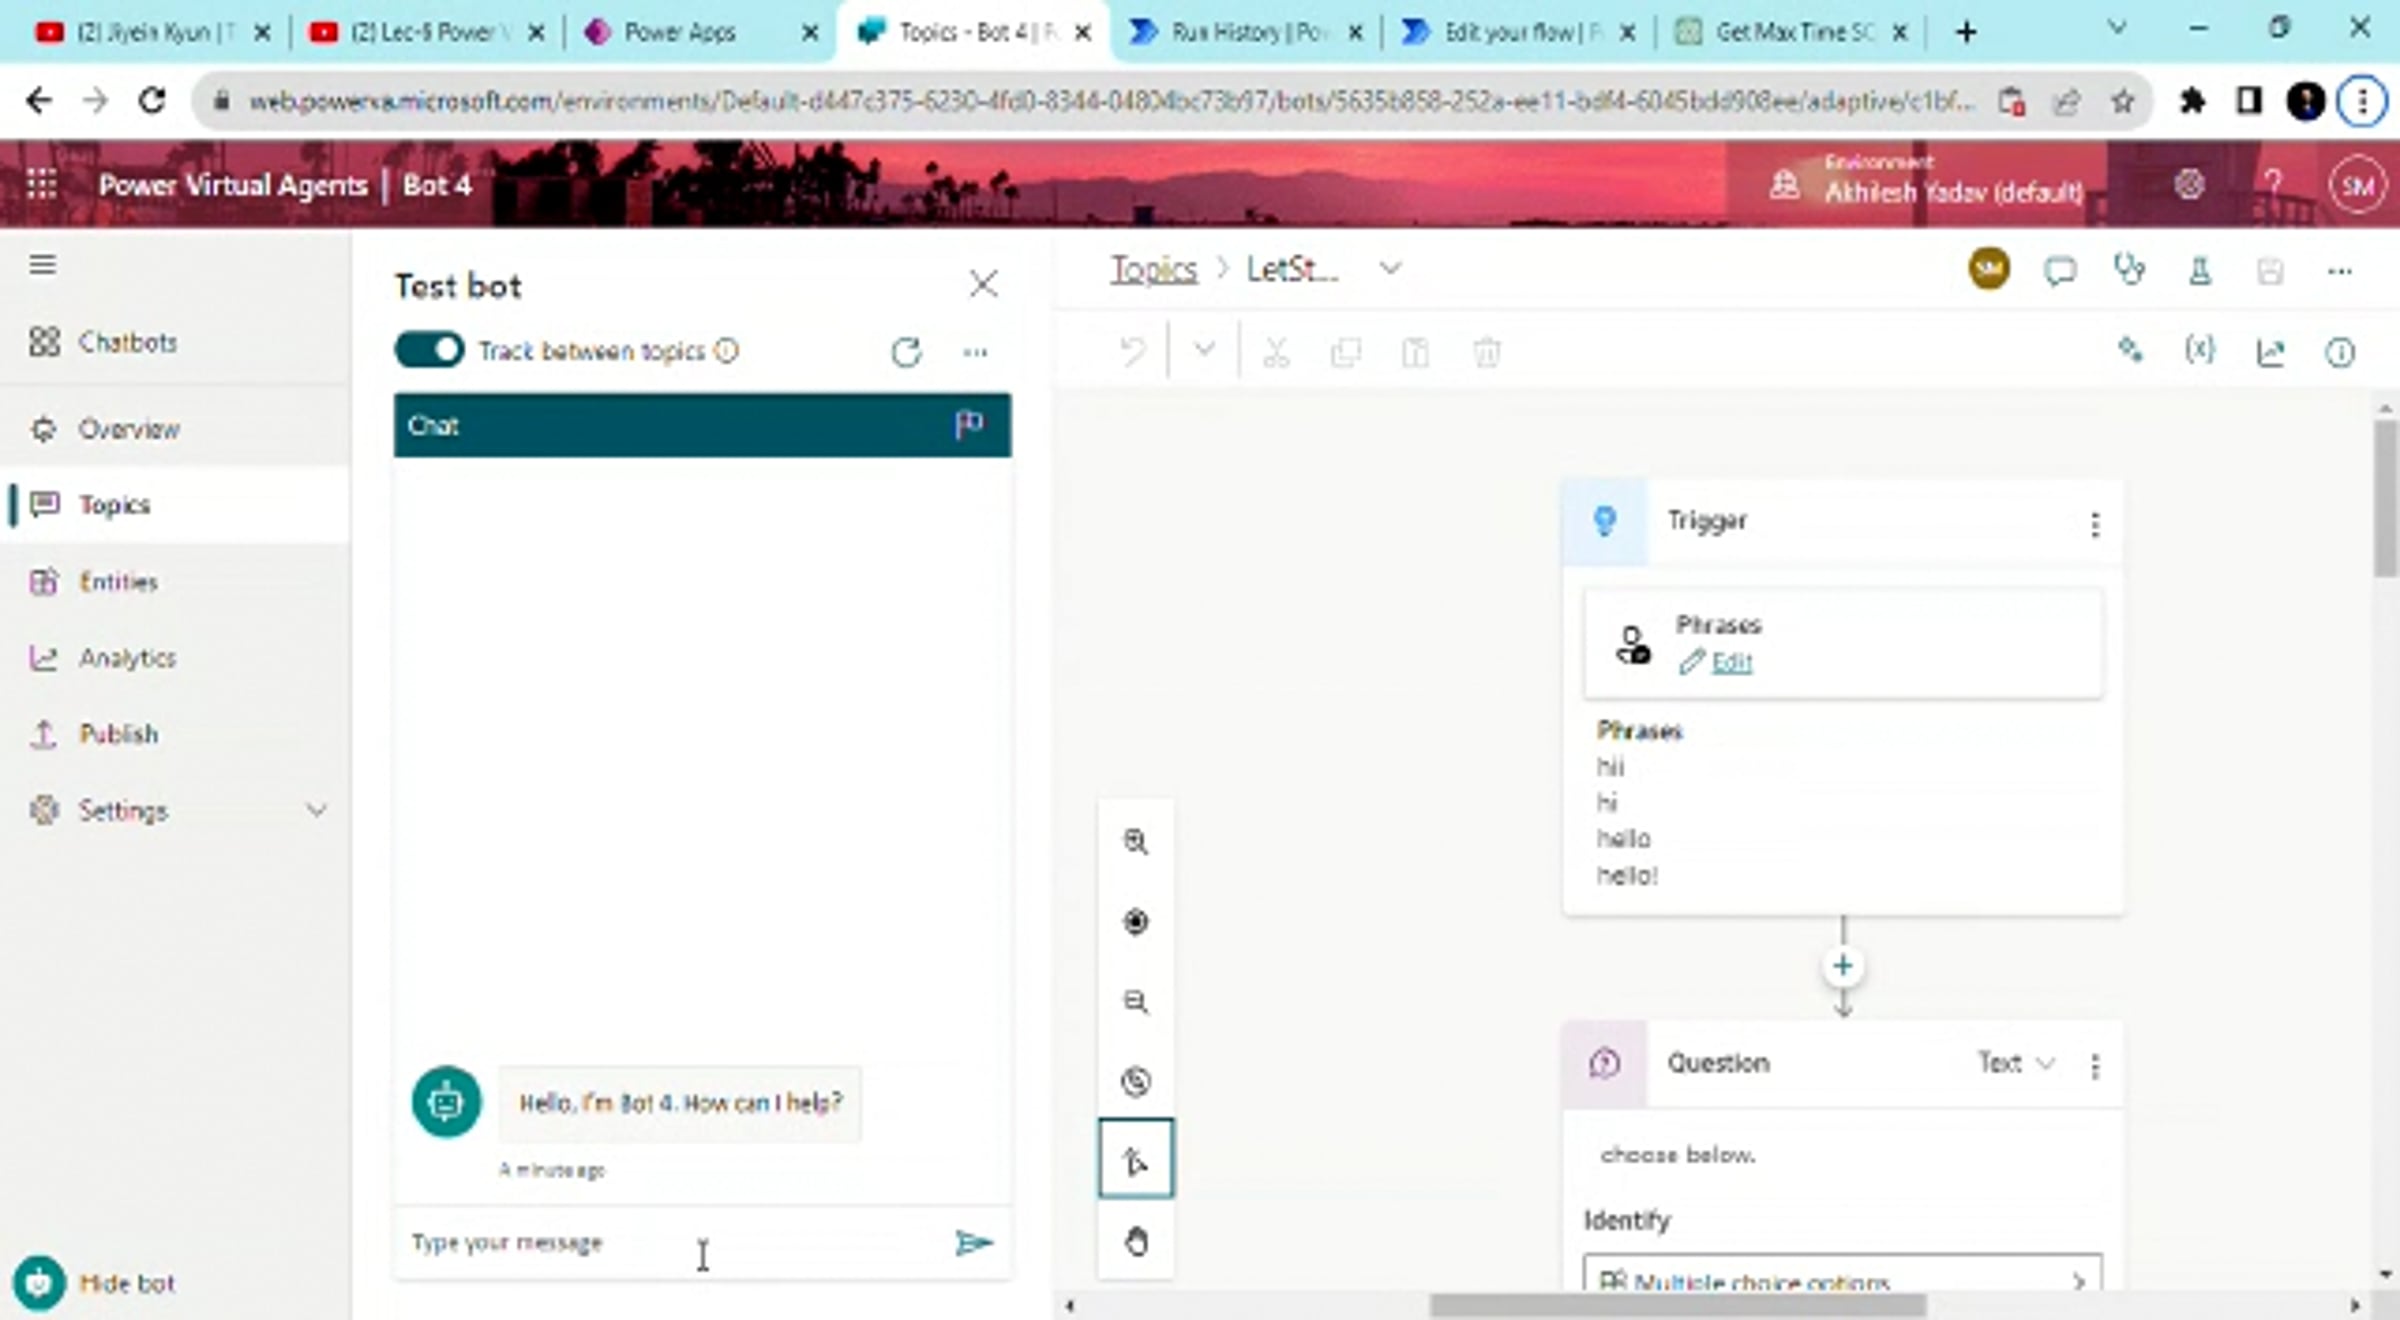The width and height of the screenshot is (2400, 1320).
Task: Click the reset chat refresh icon
Action: [905, 352]
